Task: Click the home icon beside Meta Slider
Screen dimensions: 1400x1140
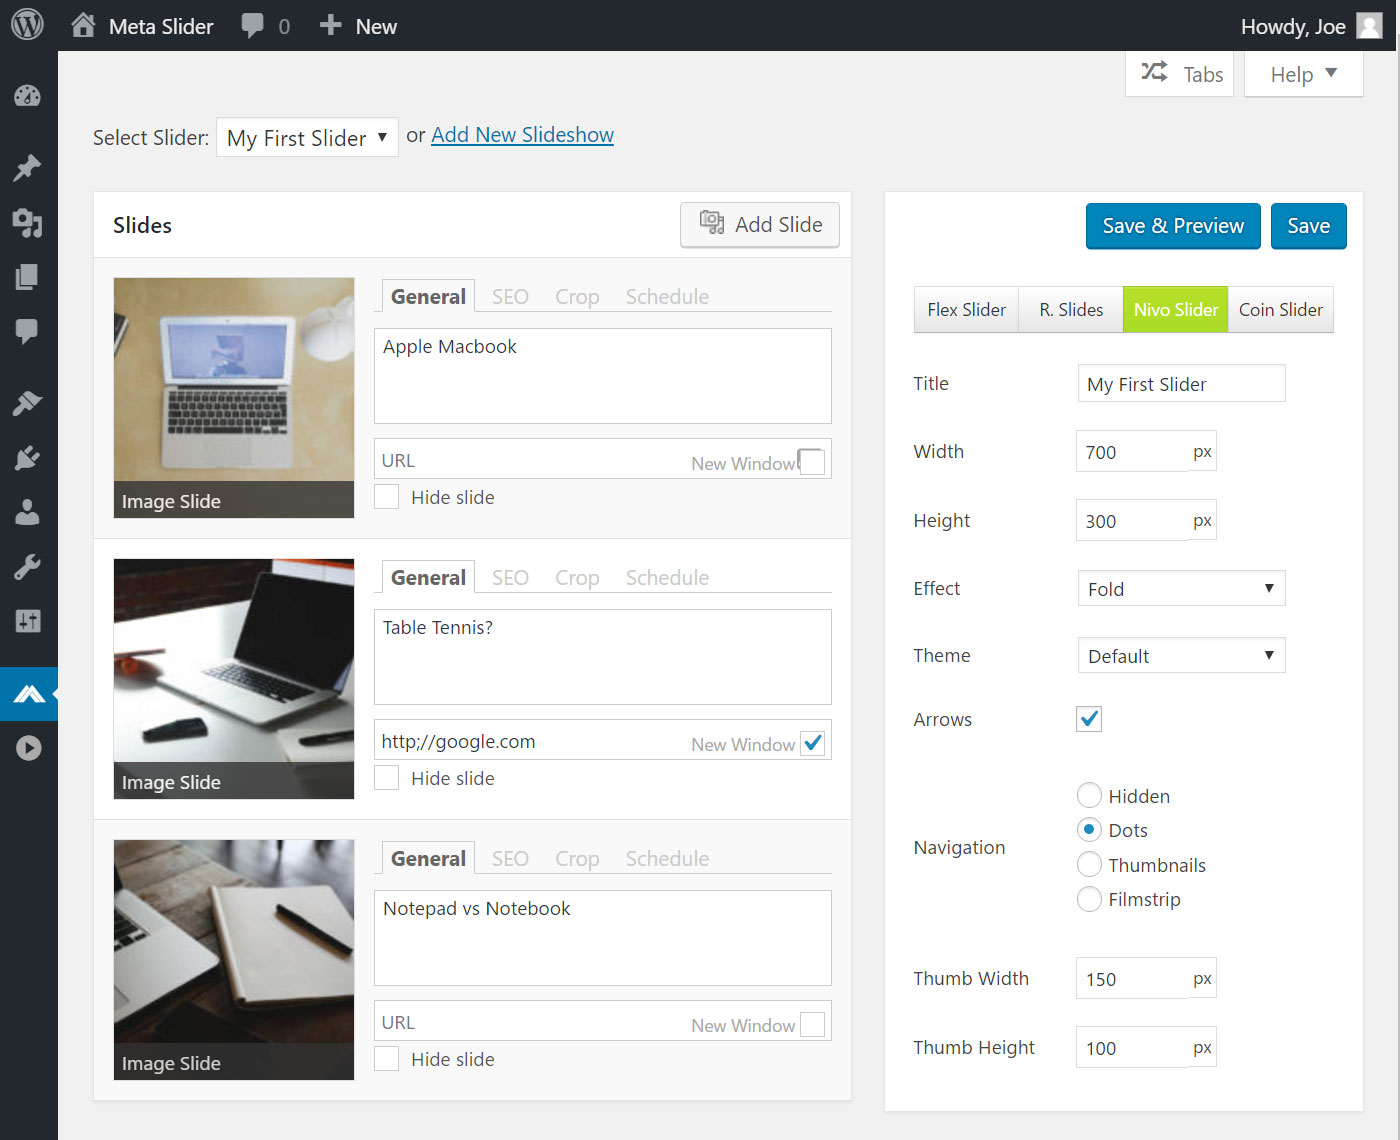Action: (83, 25)
